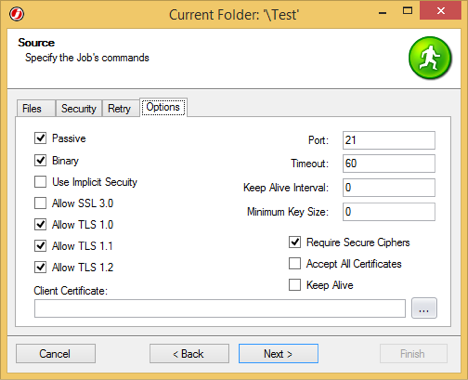Select the Options tab

(163, 107)
